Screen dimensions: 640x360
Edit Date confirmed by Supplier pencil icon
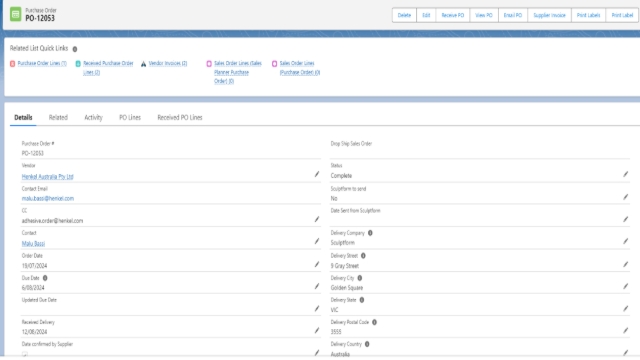coord(317,352)
